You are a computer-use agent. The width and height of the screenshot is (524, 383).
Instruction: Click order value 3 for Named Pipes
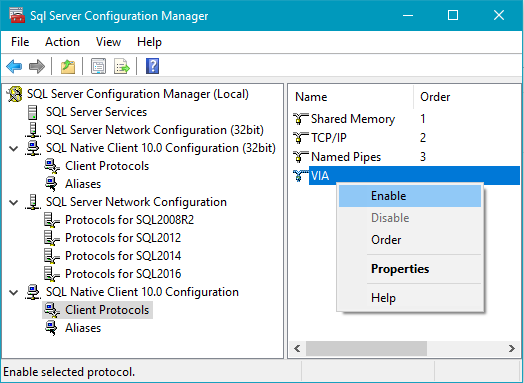click(x=423, y=157)
